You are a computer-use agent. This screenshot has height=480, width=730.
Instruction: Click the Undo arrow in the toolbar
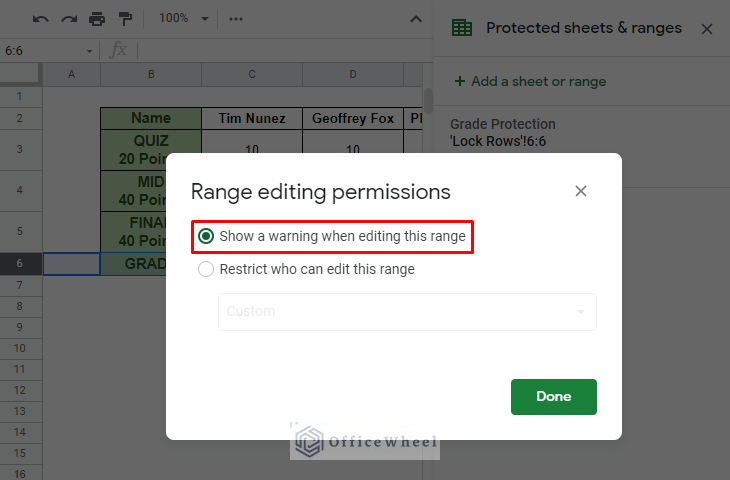(41, 19)
